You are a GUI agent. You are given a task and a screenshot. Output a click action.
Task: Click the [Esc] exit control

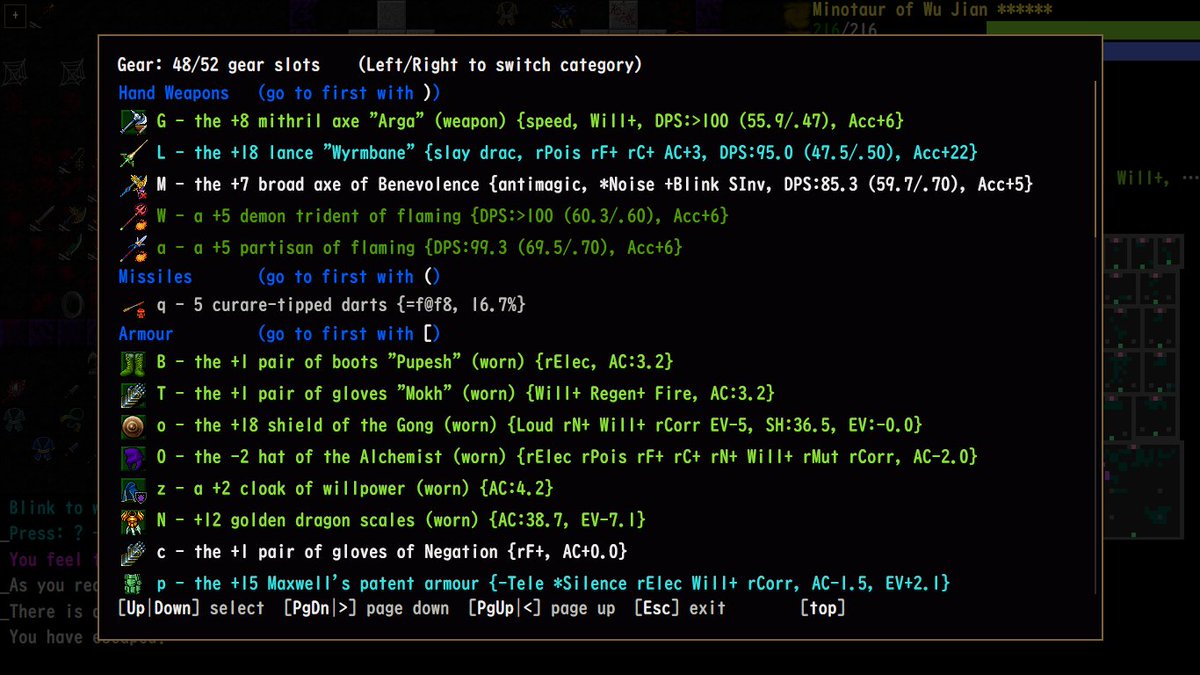[x=680, y=608]
